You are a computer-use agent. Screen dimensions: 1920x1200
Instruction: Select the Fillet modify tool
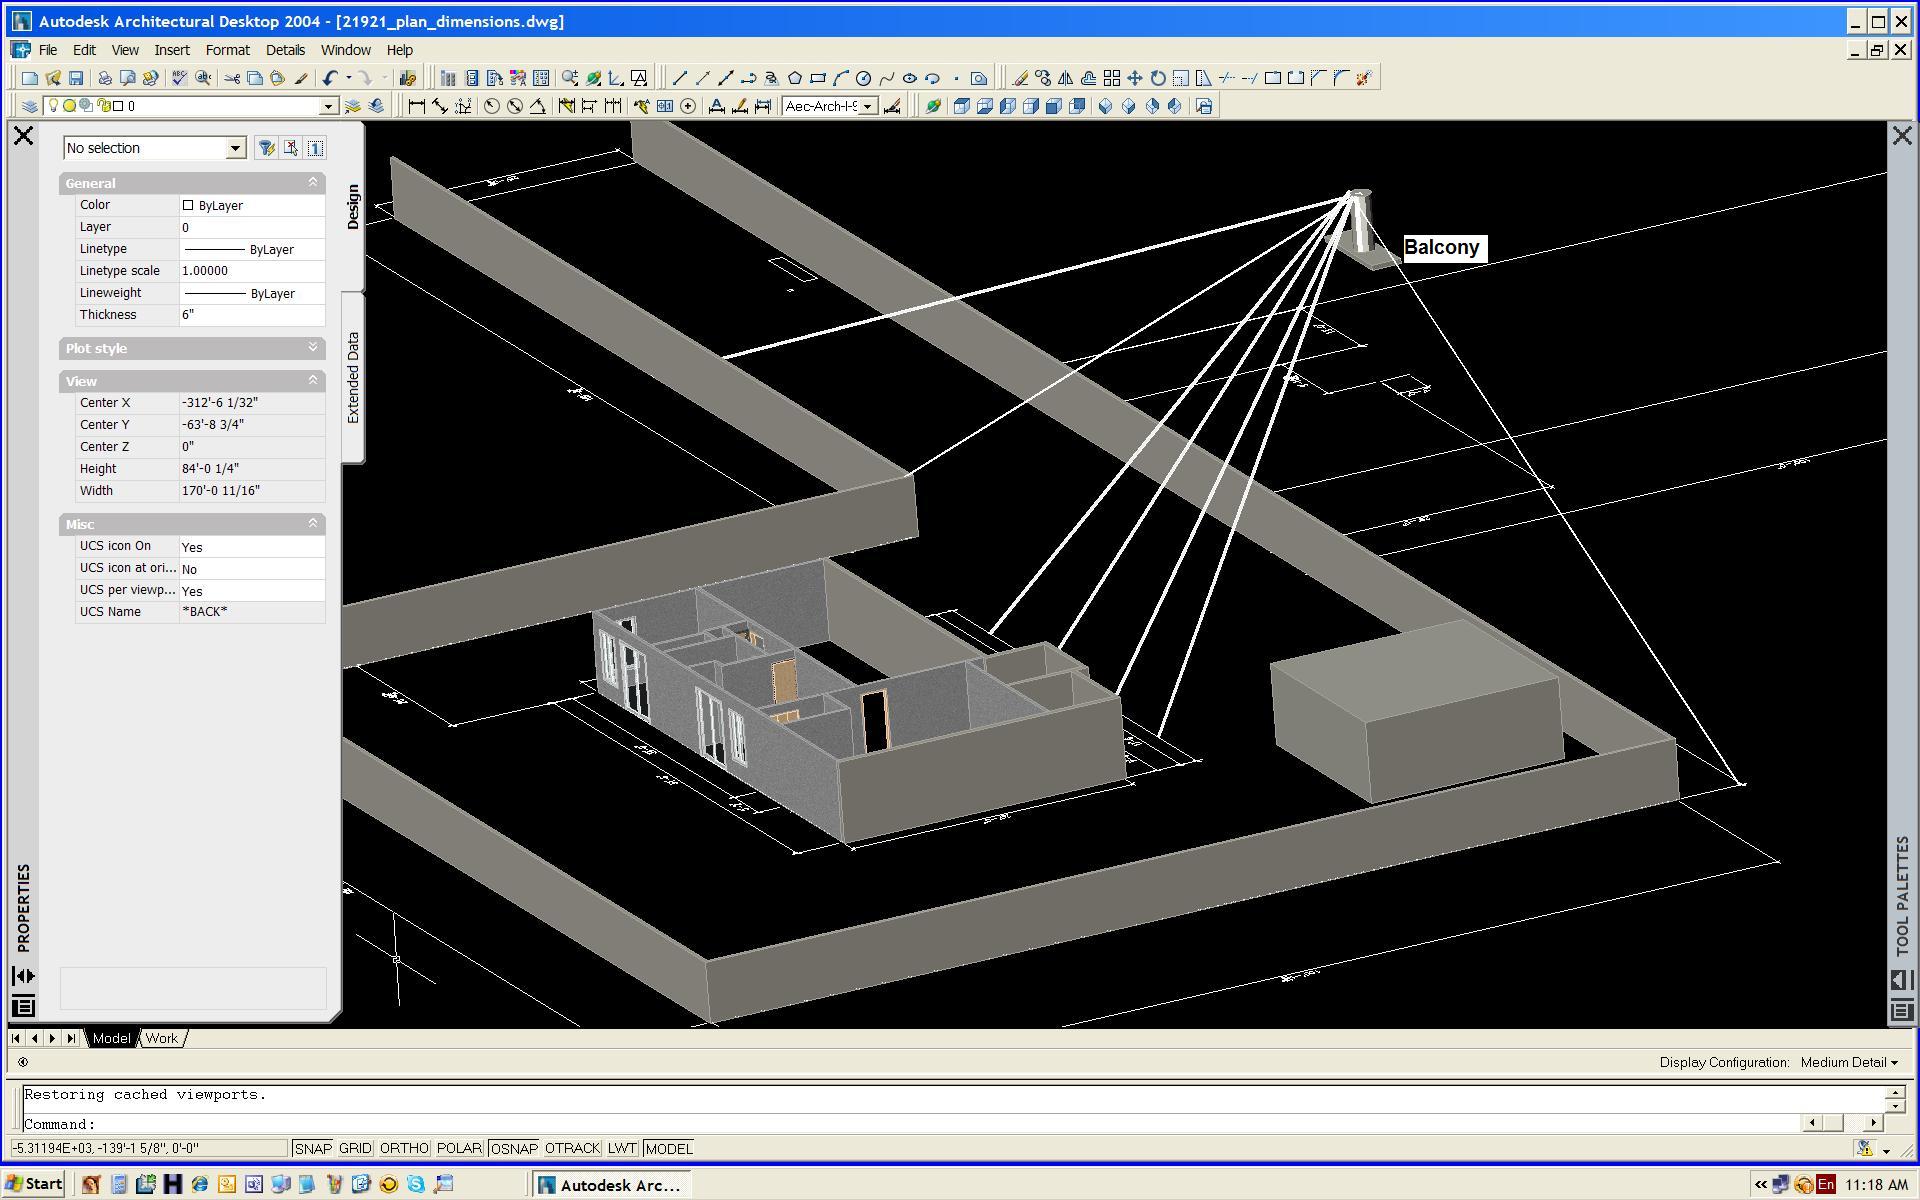(1342, 78)
